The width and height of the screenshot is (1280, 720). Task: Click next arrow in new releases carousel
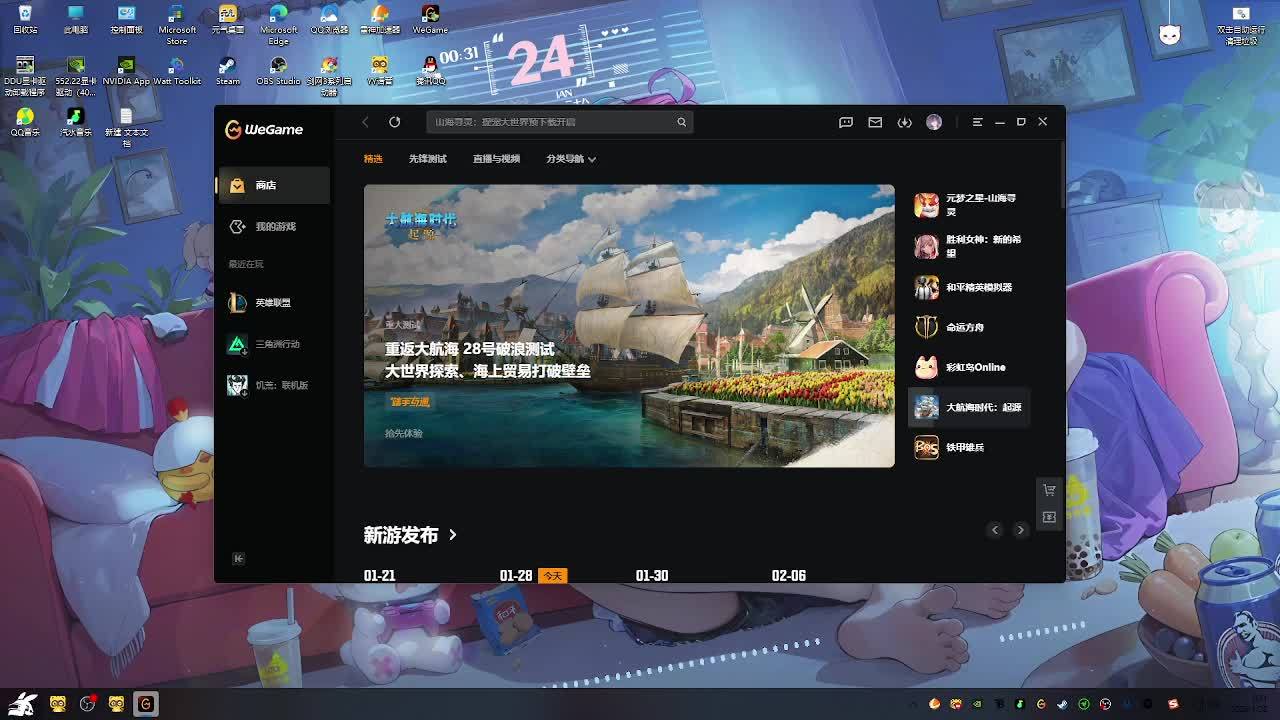point(1020,530)
